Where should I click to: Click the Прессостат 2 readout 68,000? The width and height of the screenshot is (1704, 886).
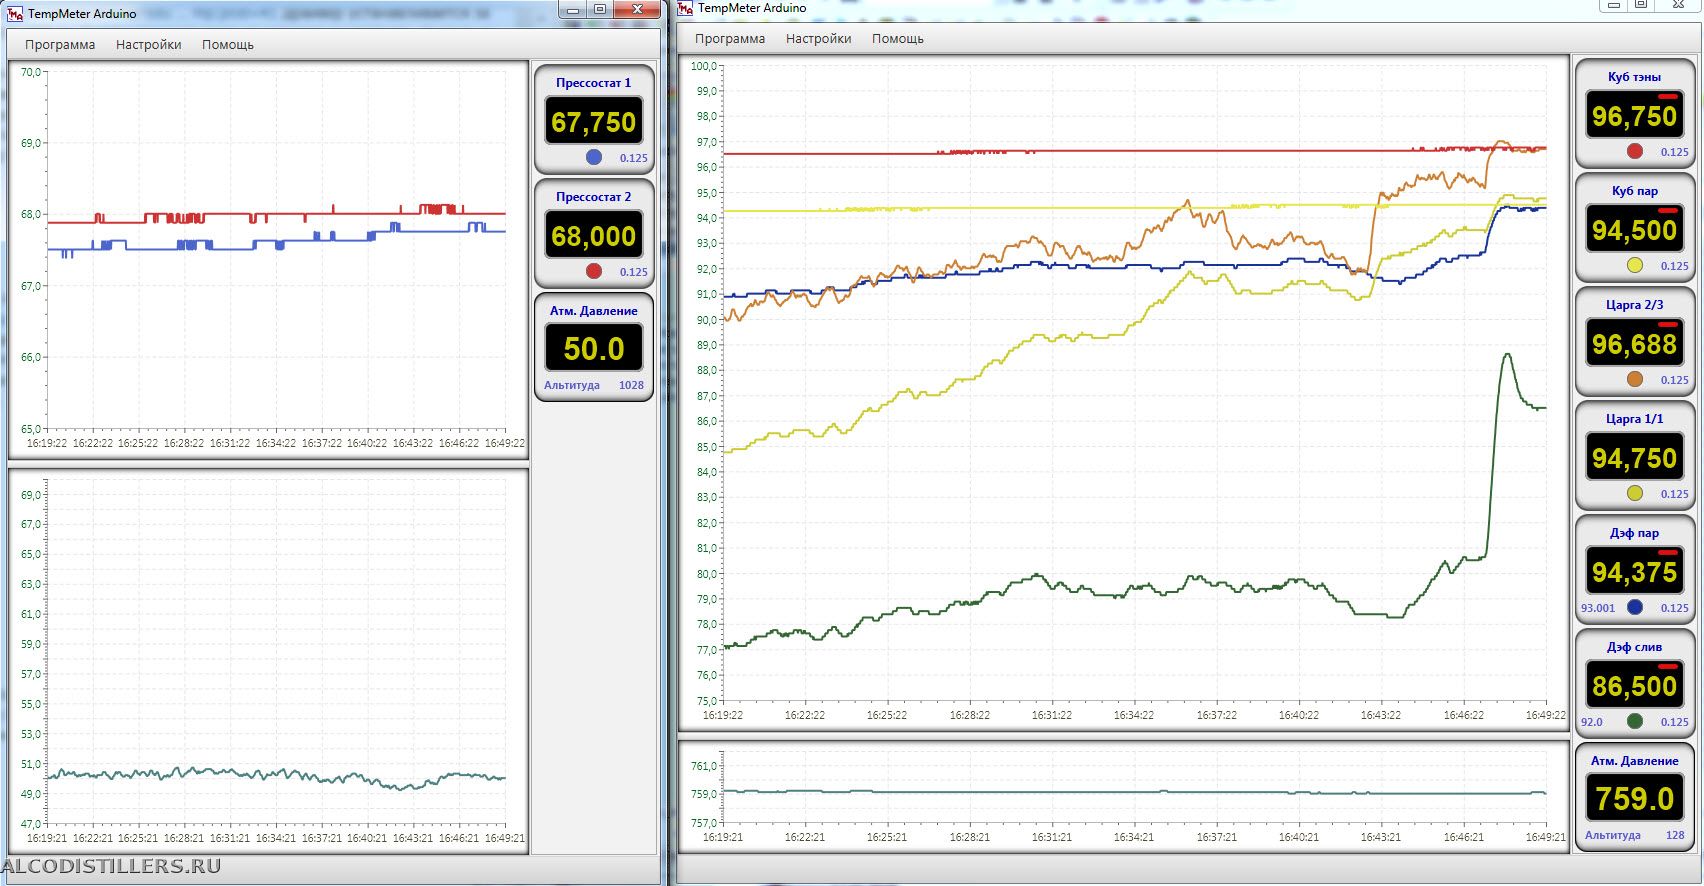point(594,236)
